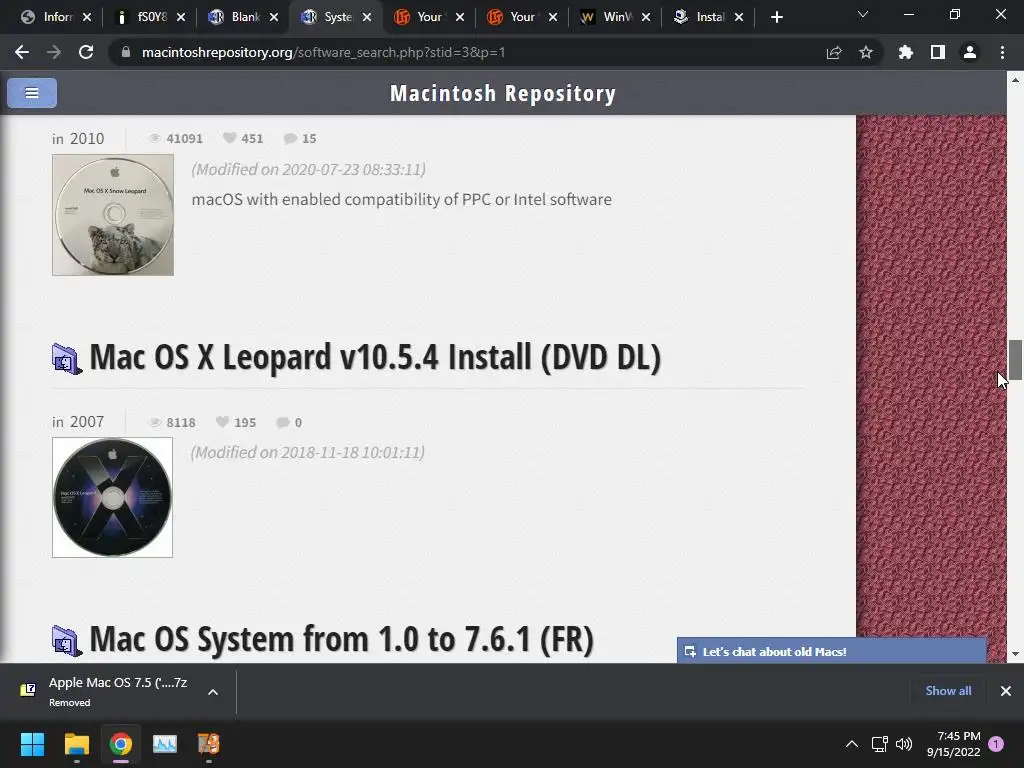Reload the current page
This screenshot has height=768, width=1024.
(x=86, y=52)
